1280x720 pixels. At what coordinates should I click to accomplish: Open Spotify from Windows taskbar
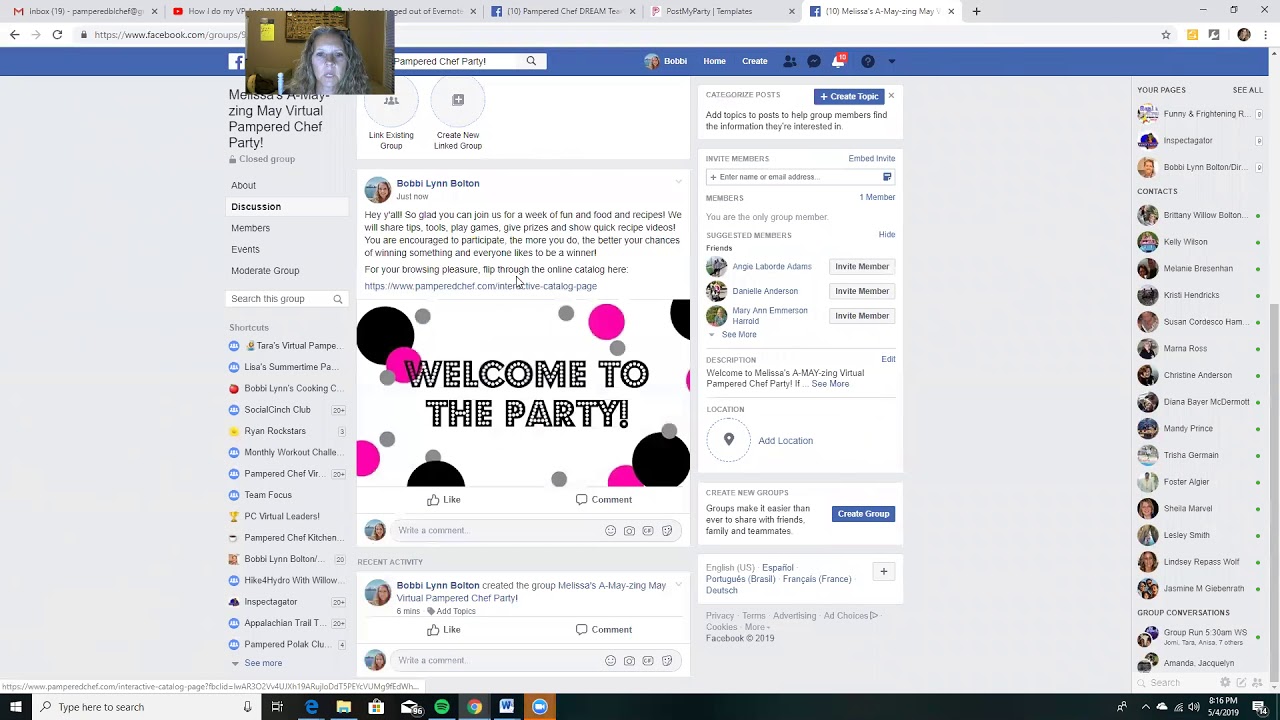(441, 707)
